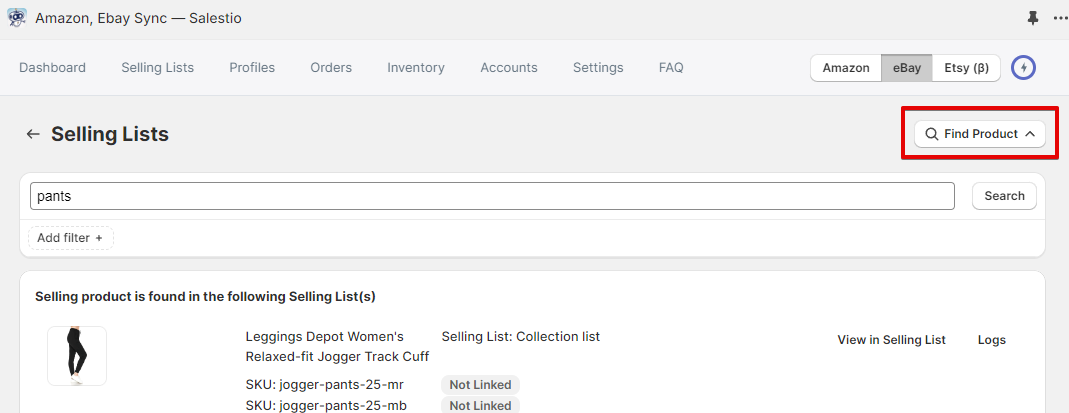This screenshot has width=1069, height=413.
Task: Open the FAQ tab
Action: pyautogui.click(x=671, y=67)
